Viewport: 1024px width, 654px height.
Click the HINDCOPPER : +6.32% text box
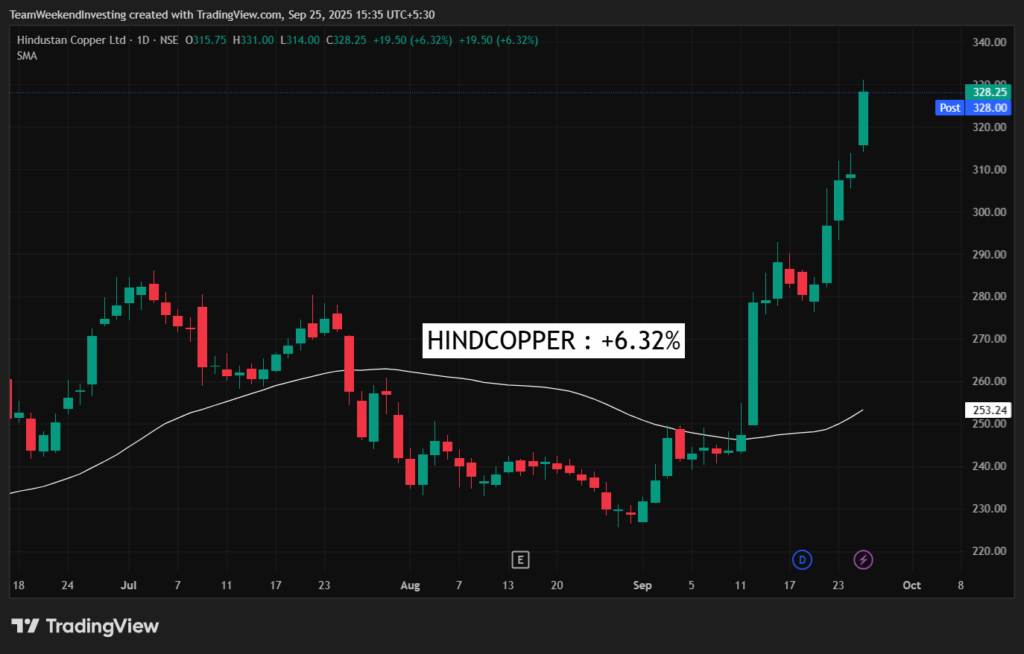pos(553,340)
